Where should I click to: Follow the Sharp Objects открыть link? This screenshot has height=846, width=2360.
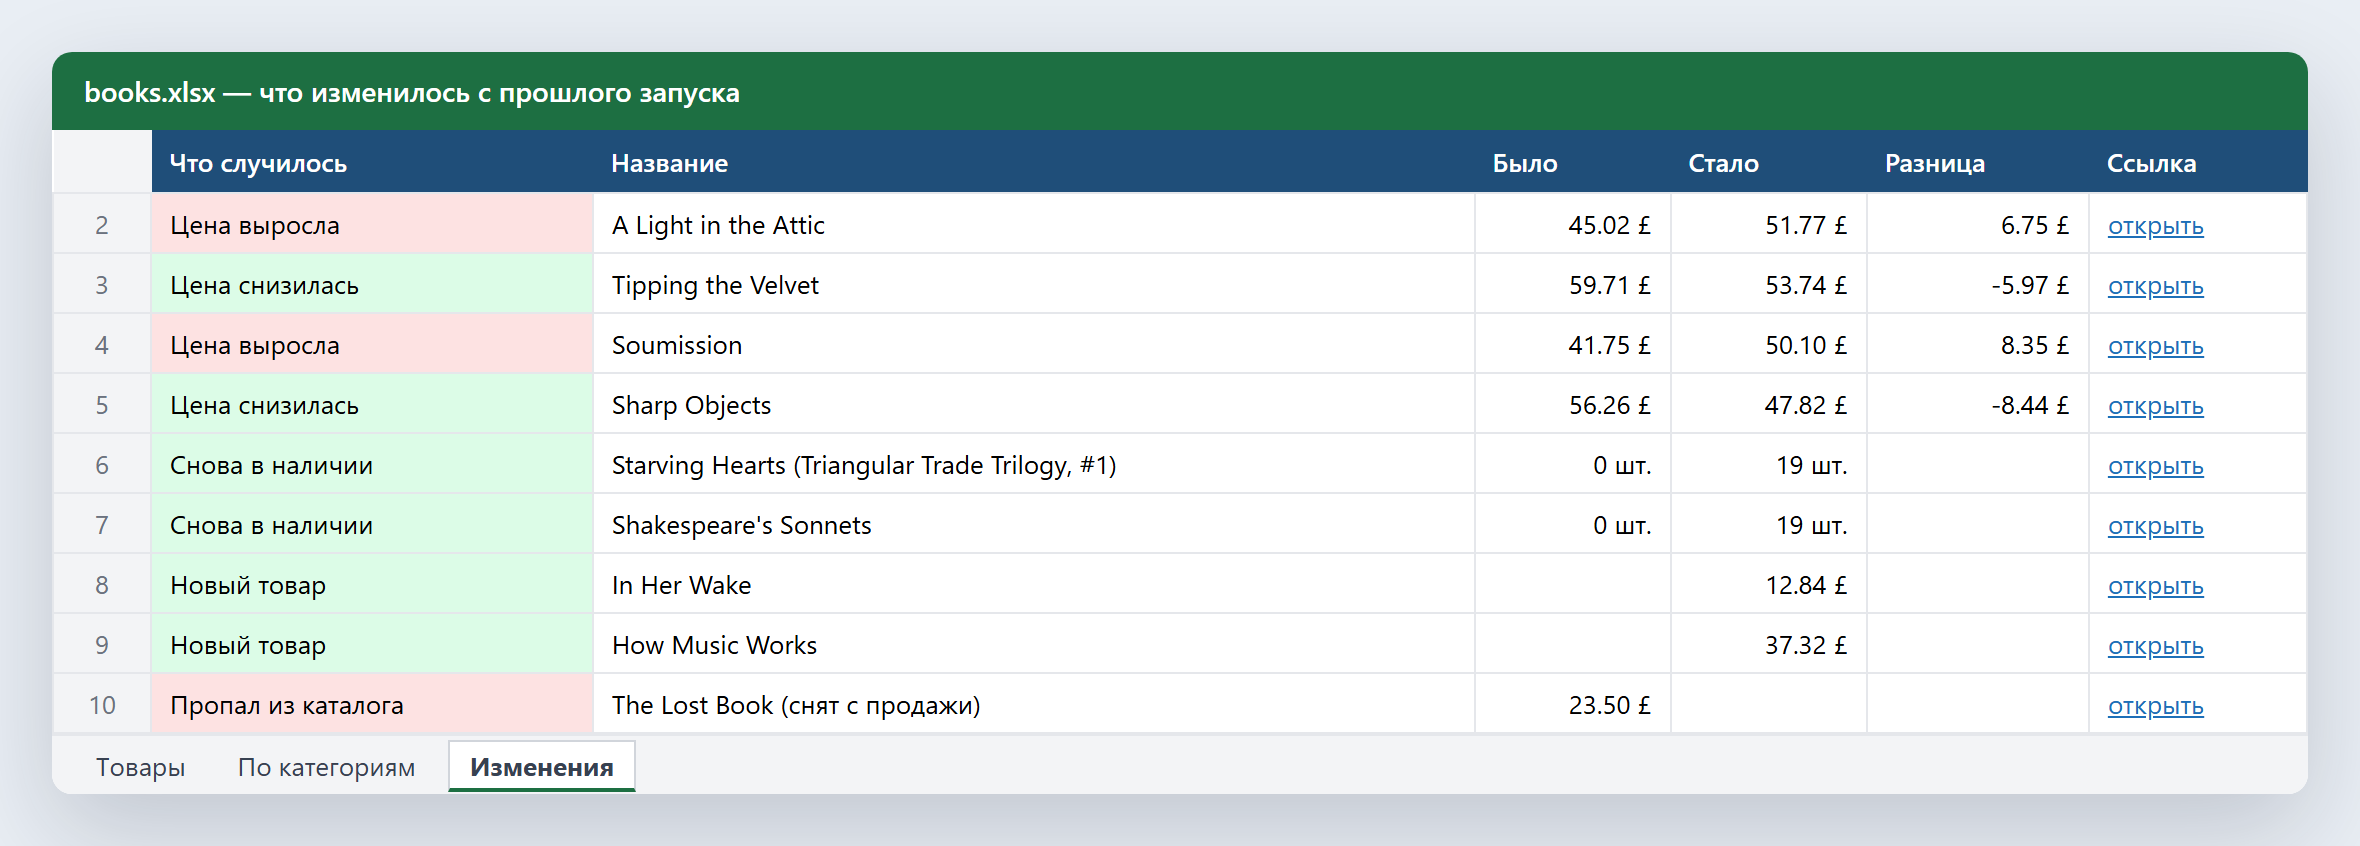coord(2155,406)
